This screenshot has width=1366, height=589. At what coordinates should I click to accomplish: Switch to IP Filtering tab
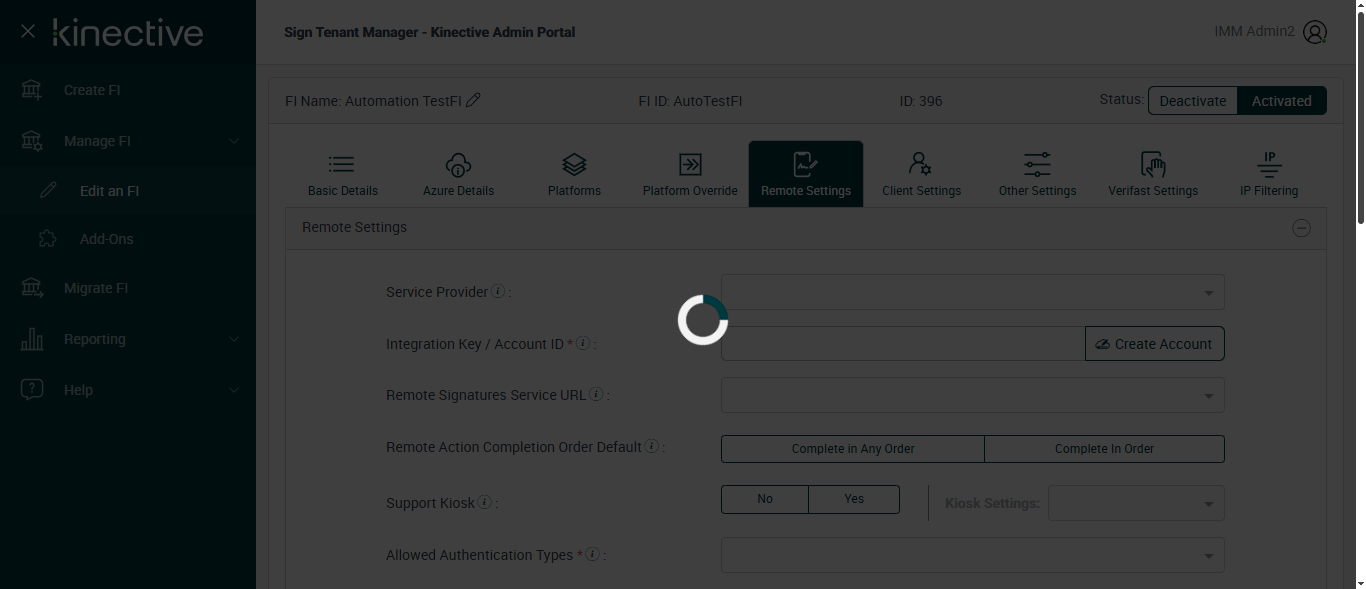tap(1269, 174)
